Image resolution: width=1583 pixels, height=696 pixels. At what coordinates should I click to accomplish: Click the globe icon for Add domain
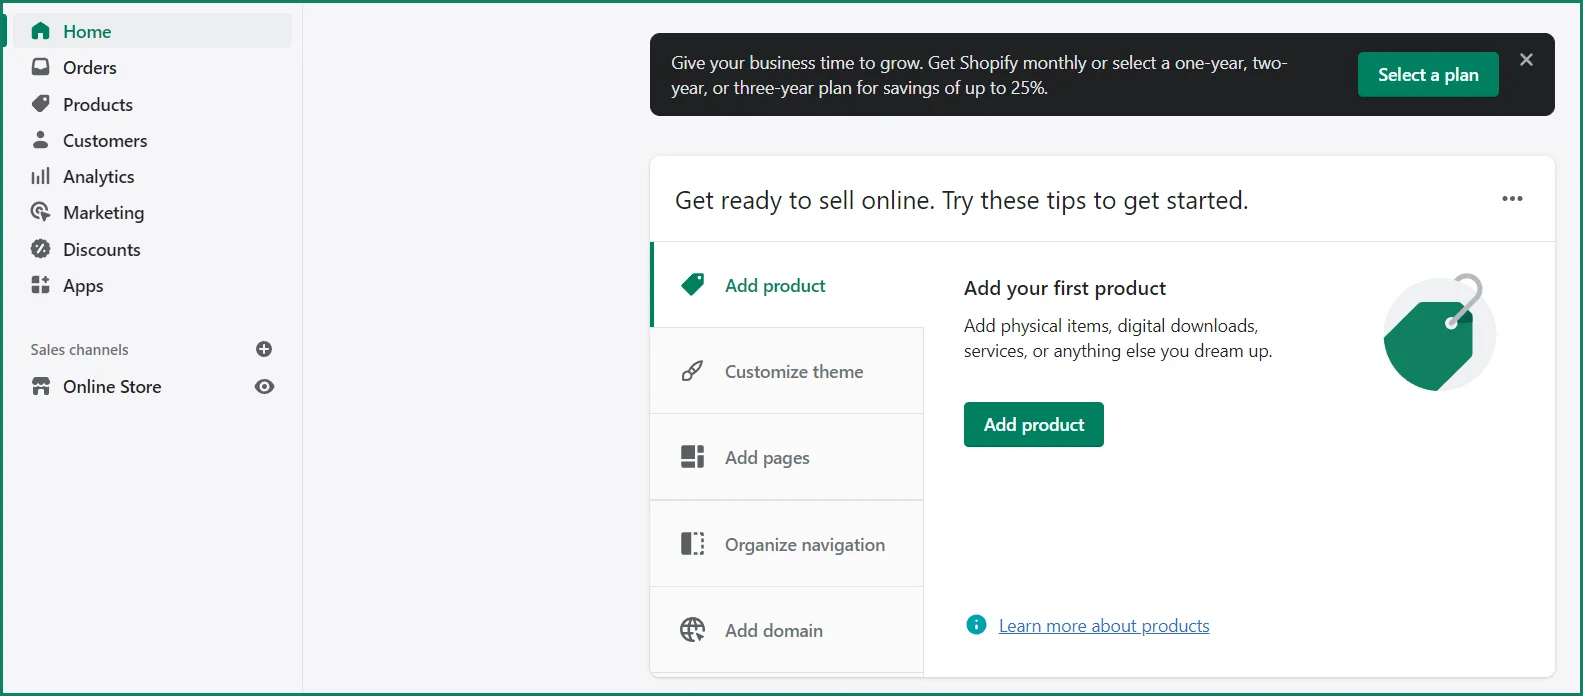pos(692,630)
